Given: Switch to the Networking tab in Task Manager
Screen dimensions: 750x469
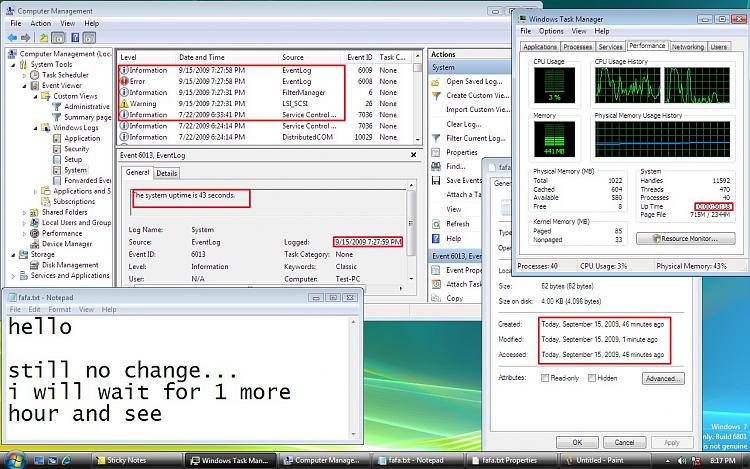Looking at the screenshot, I should coord(687,47).
